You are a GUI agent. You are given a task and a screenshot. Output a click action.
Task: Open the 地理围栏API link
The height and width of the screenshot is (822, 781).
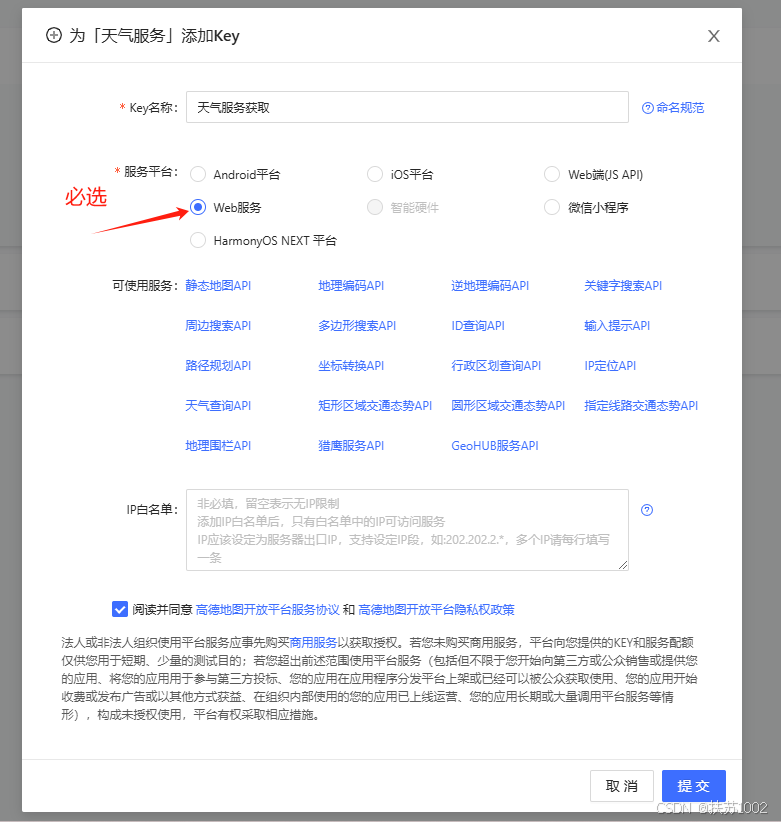pos(218,446)
